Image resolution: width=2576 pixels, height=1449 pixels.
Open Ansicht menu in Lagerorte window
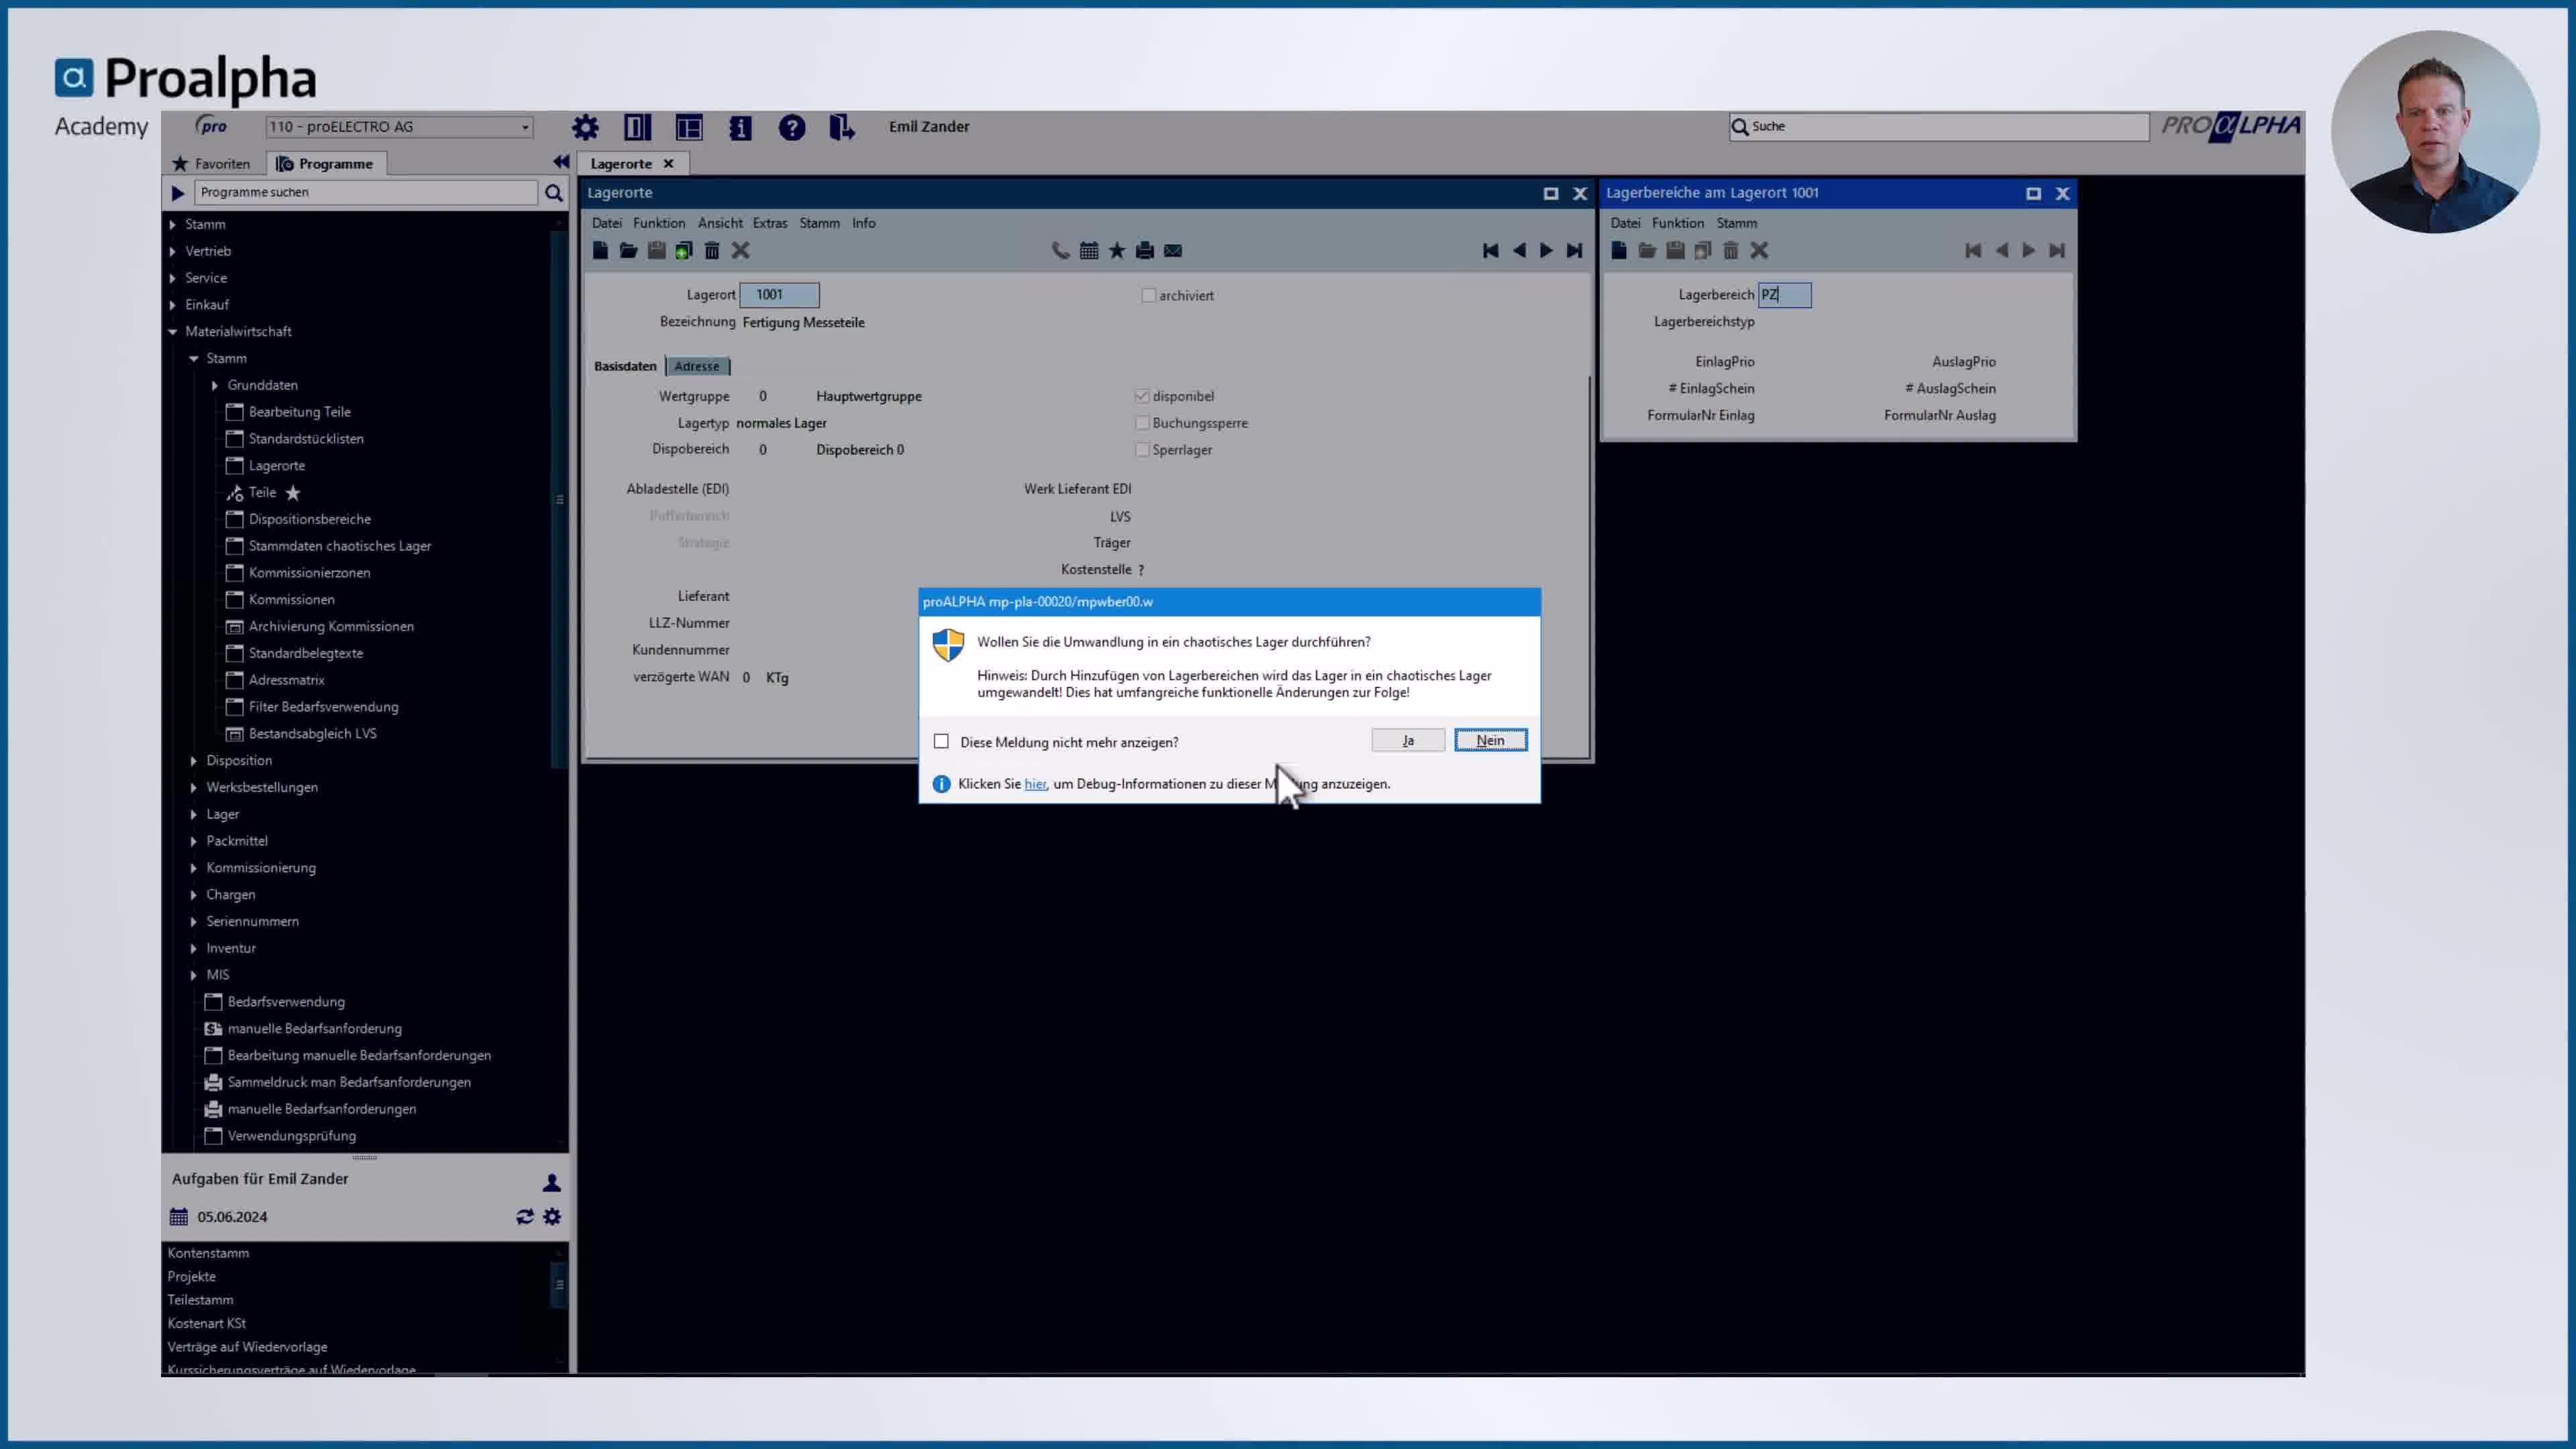(x=720, y=223)
